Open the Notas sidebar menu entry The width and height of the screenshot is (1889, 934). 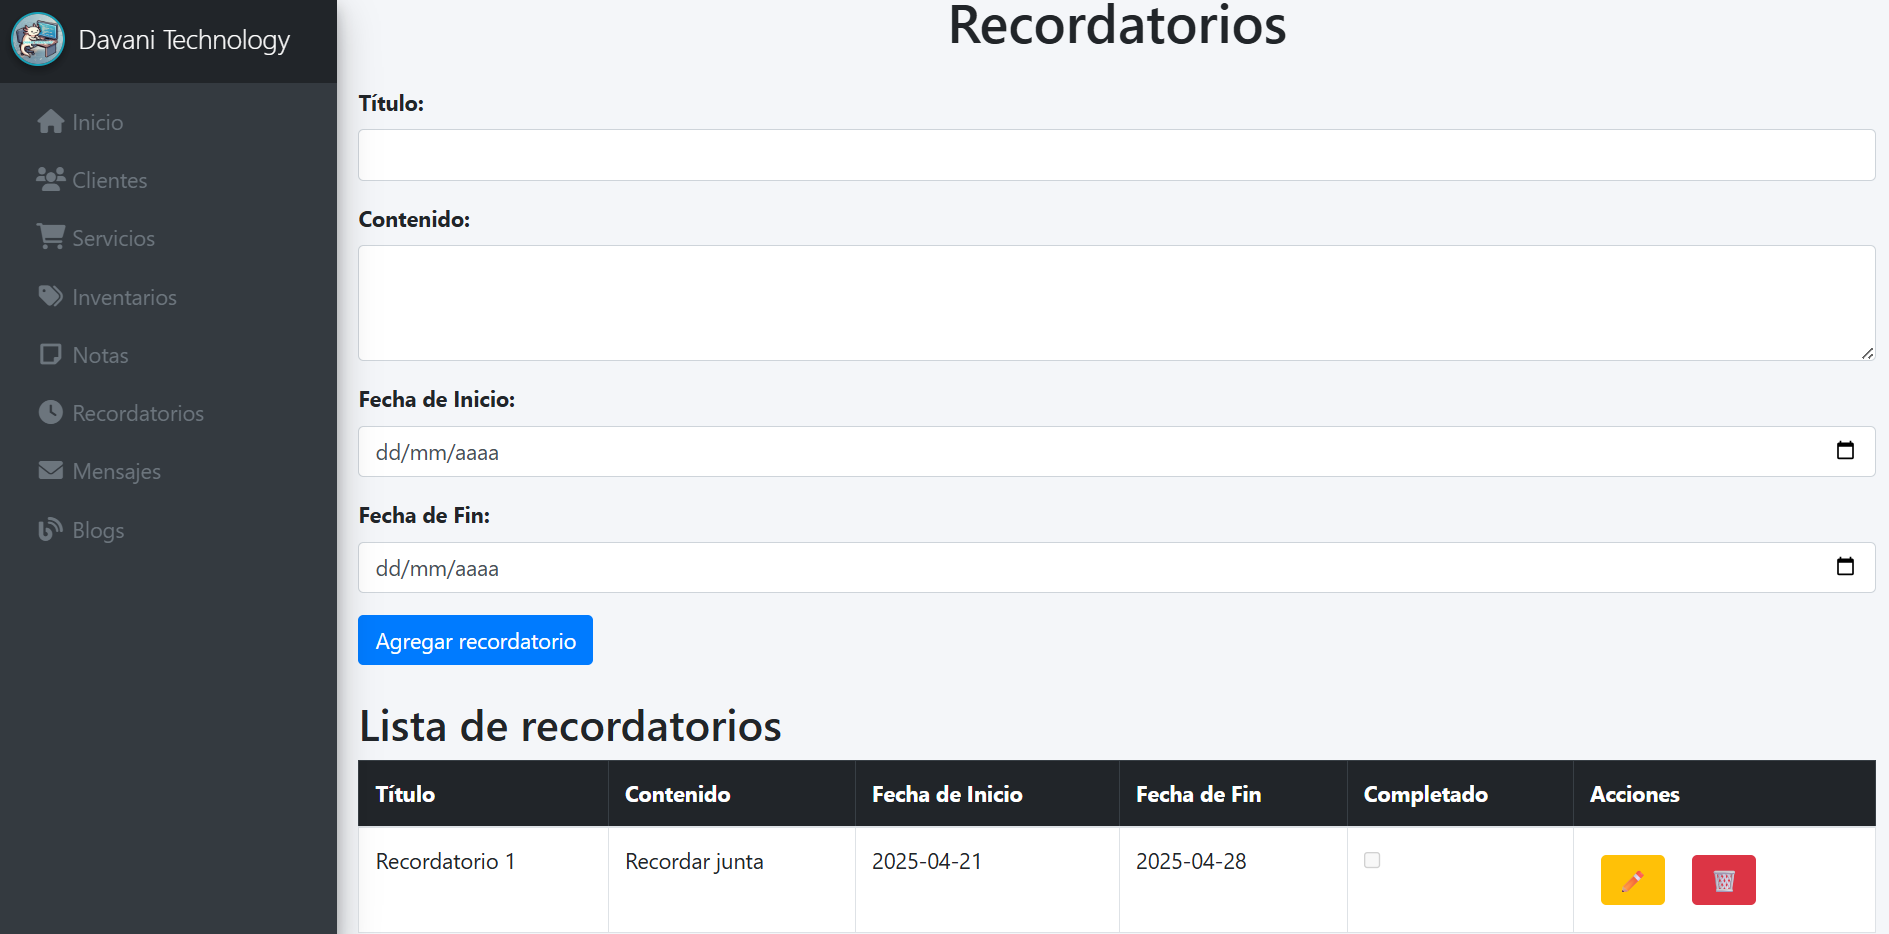(100, 354)
